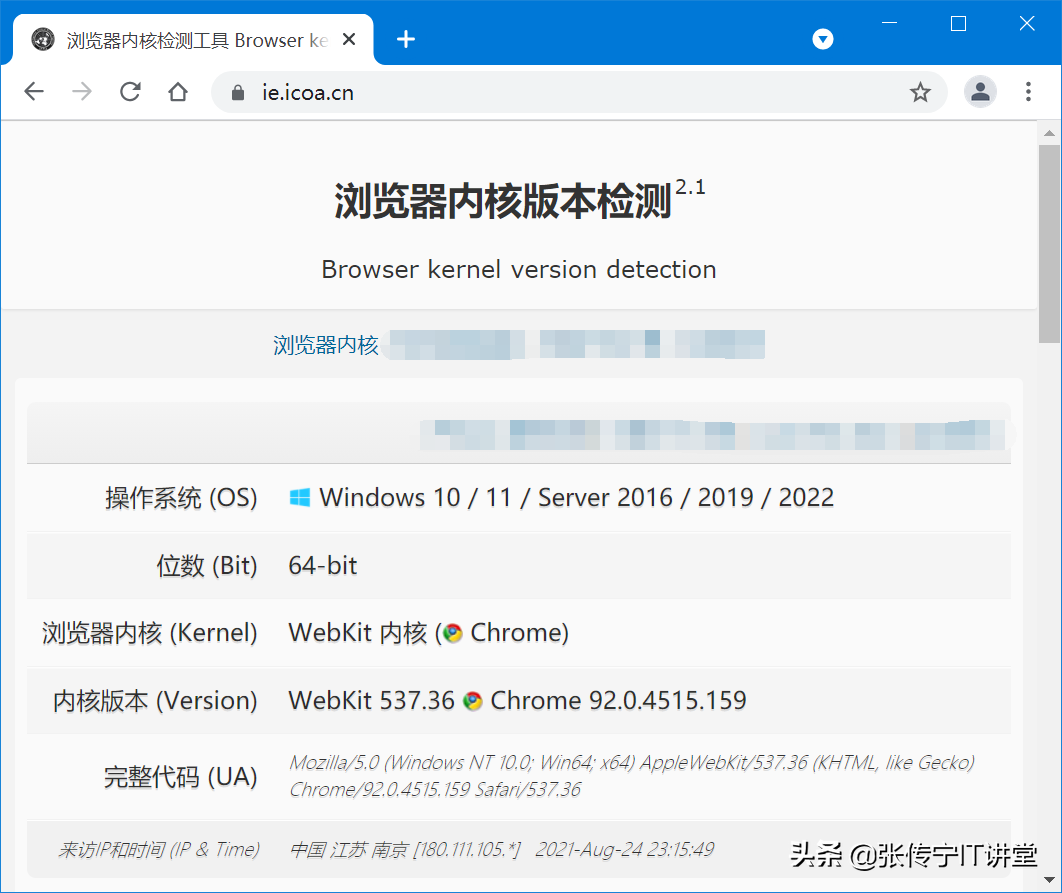Select the 2021-Aug-24 23:15:49 timestamp
1062x893 pixels.
[x=624, y=849]
